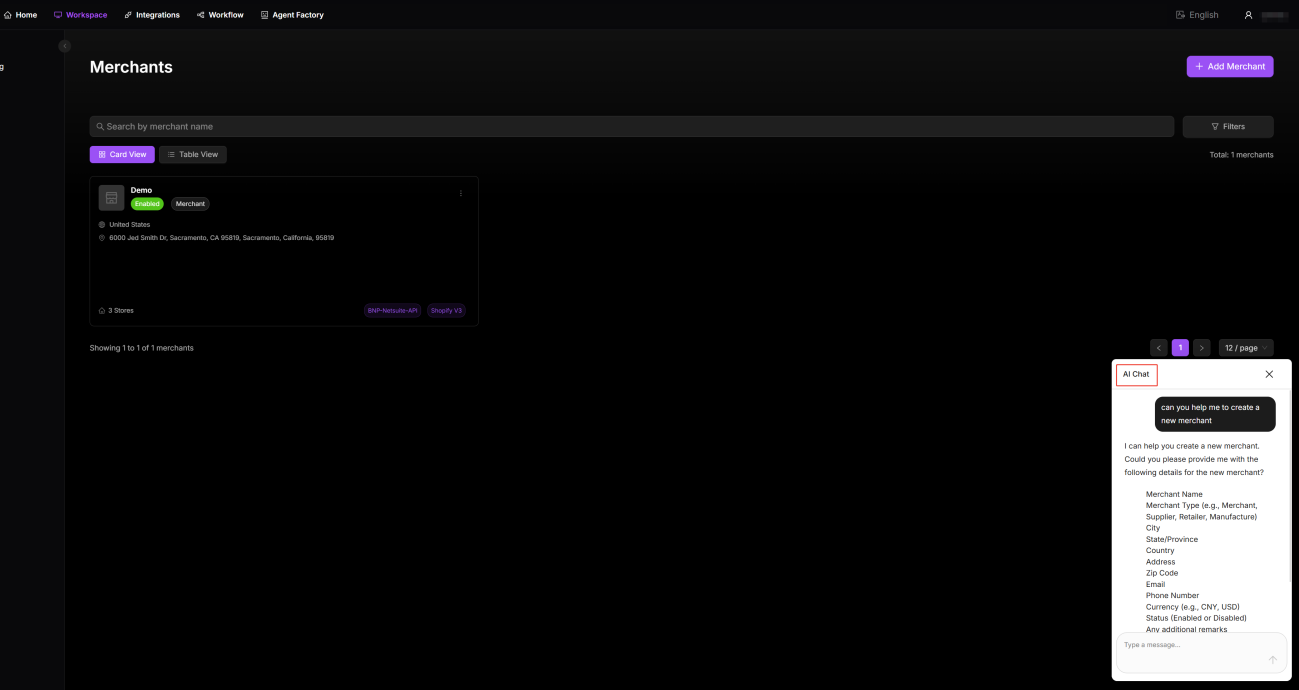Open Agent Factory from top navigation
This screenshot has height=690, width=1299.
[292, 15]
